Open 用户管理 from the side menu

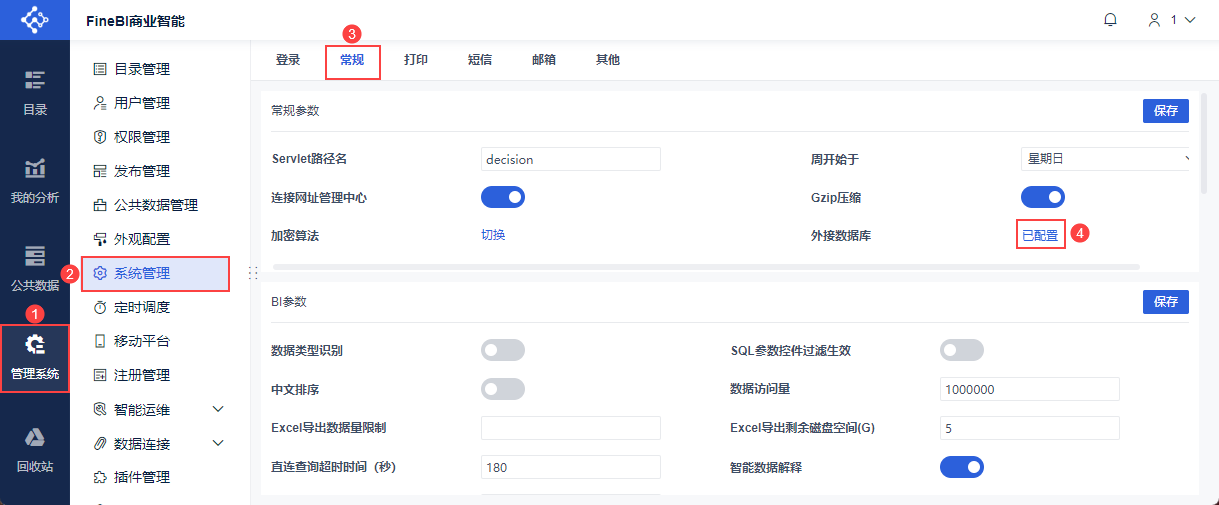pos(141,103)
